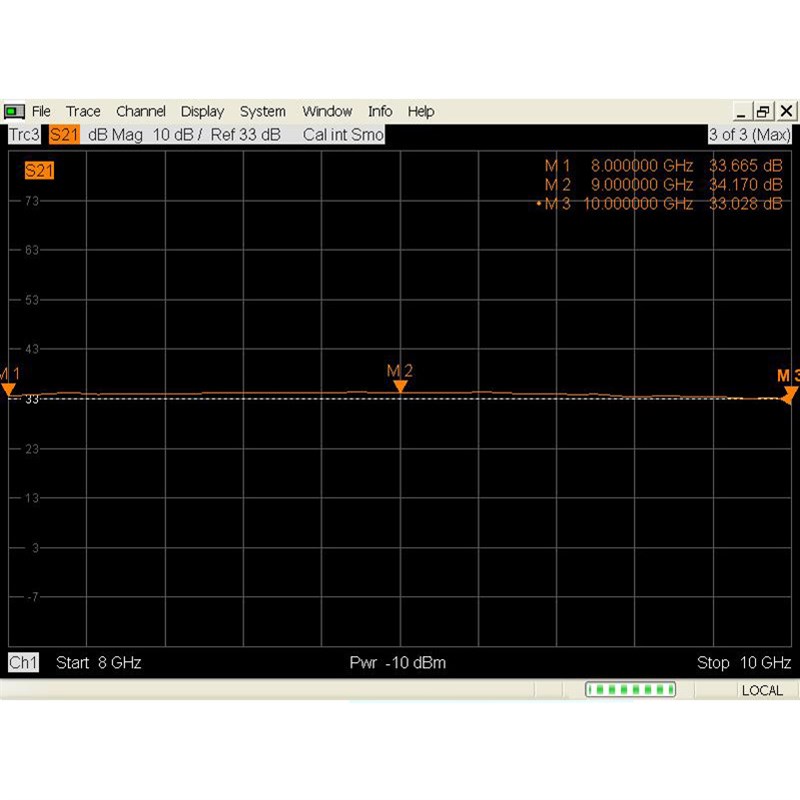
Task: Select marker M3 triangle at right edge
Action: (790, 394)
